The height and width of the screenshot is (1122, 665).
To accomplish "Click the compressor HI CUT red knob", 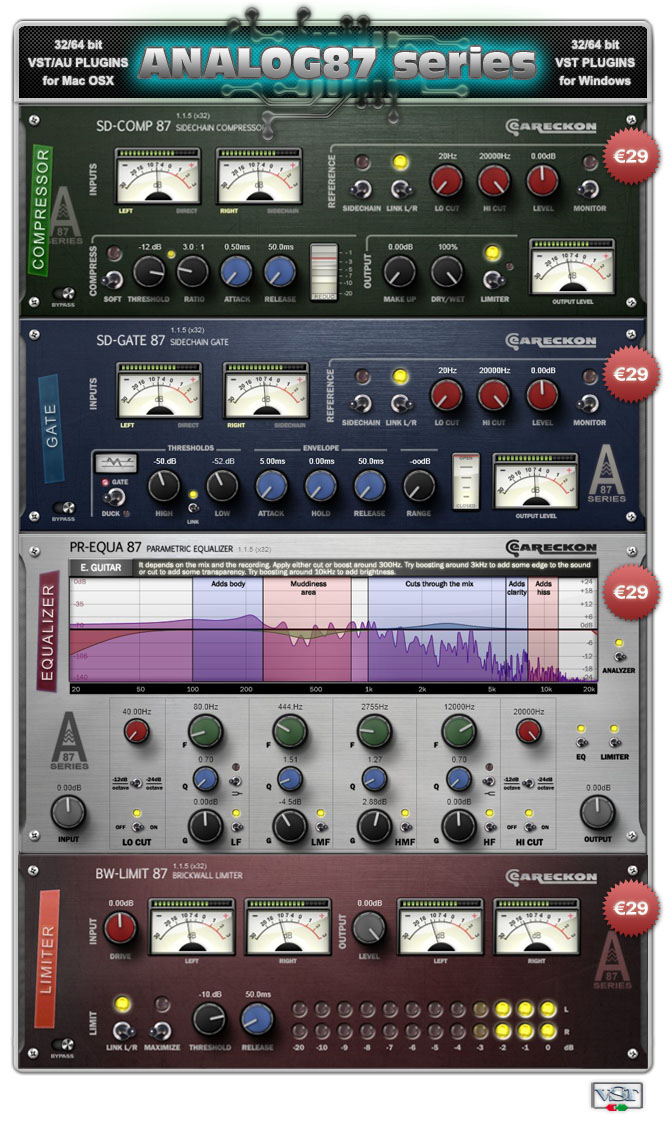I will [x=495, y=181].
